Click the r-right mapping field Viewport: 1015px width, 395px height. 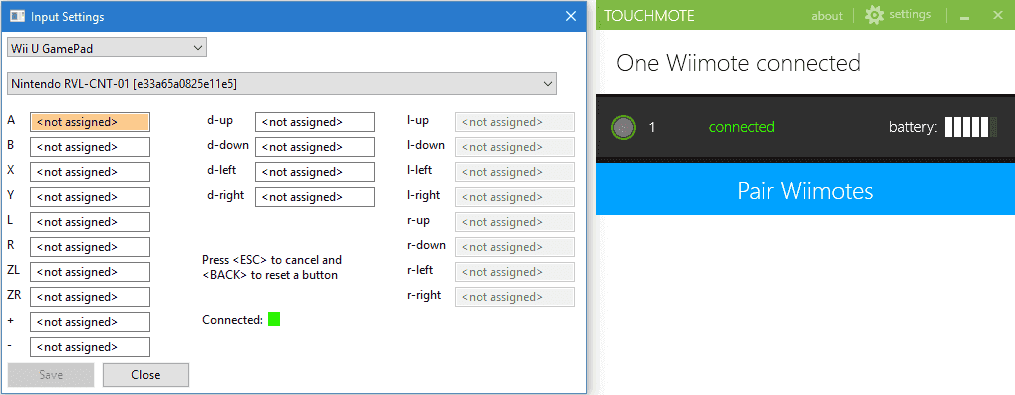coord(515,297)
